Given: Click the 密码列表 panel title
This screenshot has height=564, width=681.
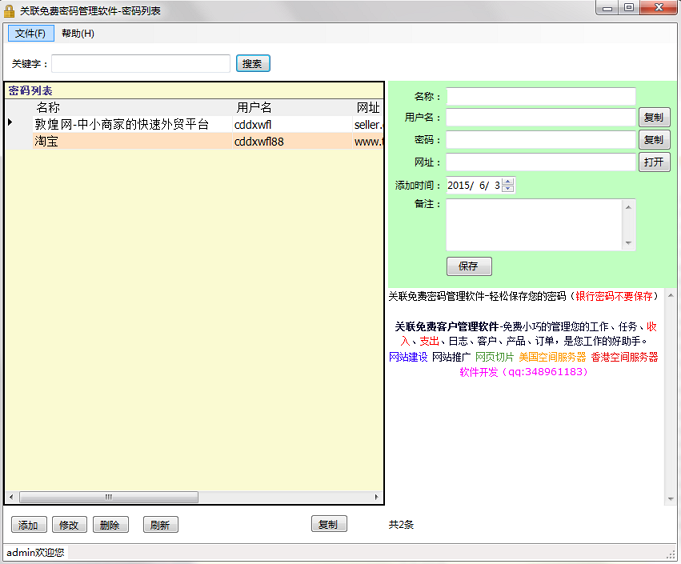Looking at the screenshot, I should (x=30, y=90).
